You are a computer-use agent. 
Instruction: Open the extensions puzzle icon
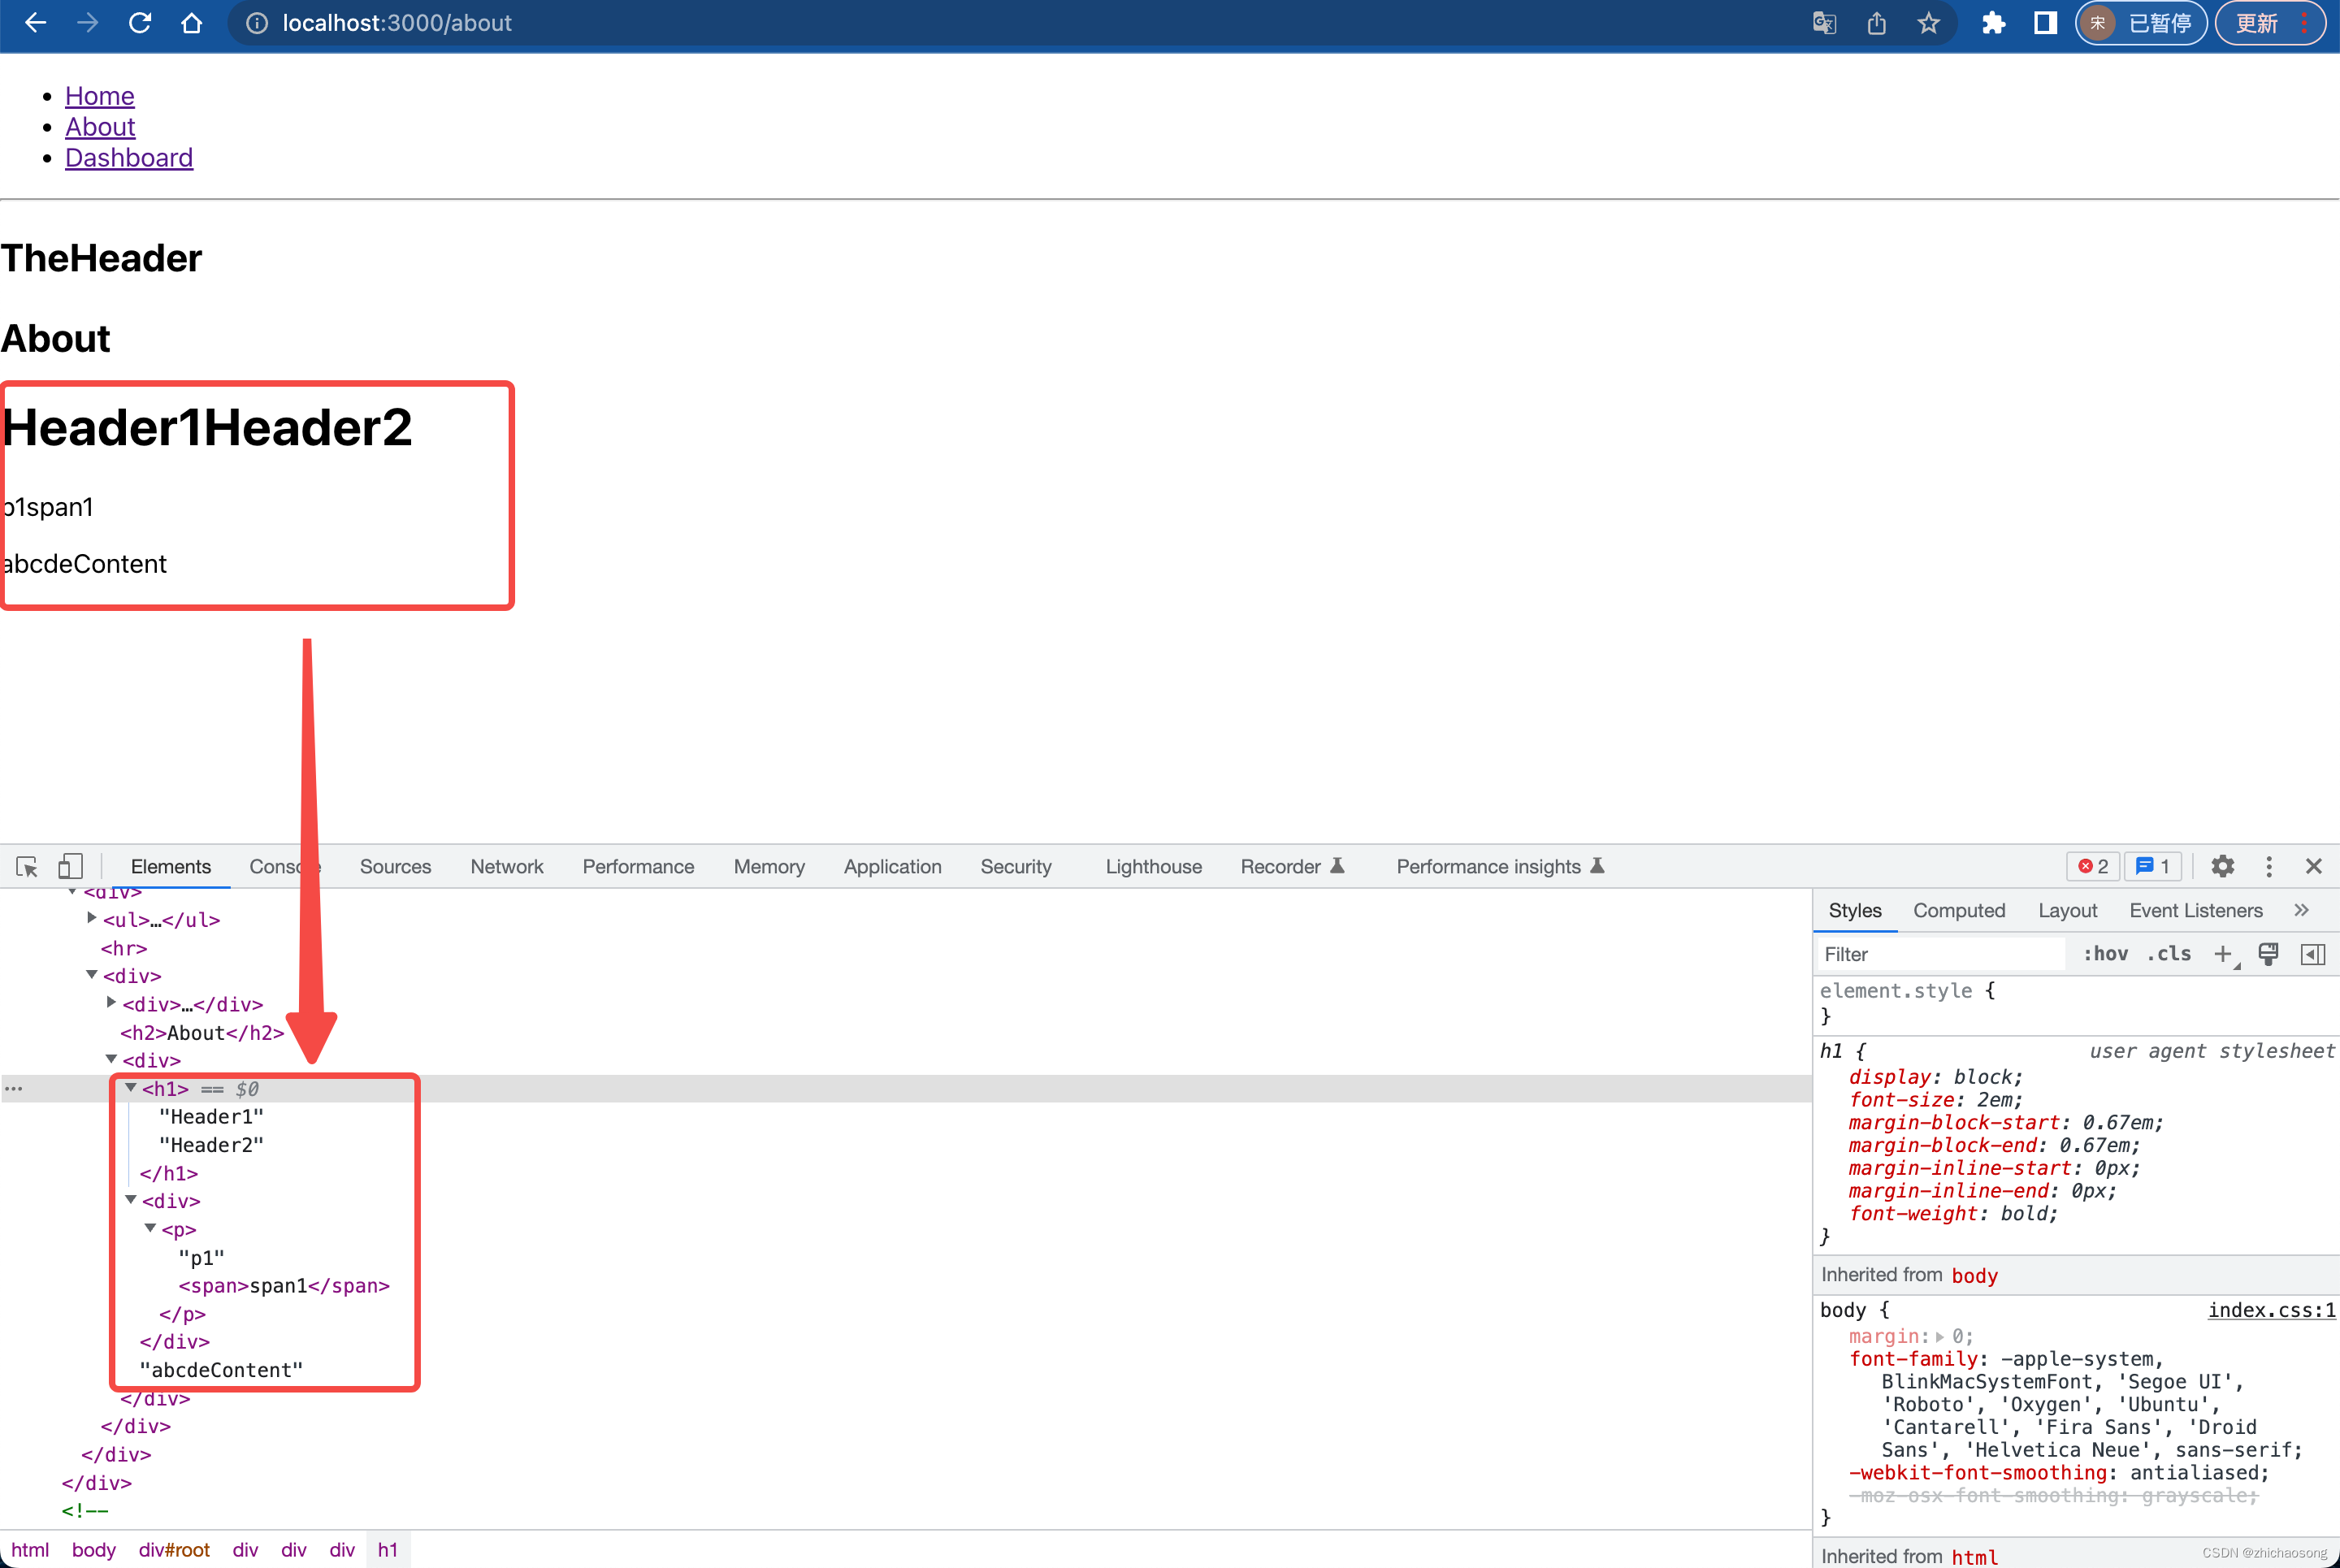1993,23
